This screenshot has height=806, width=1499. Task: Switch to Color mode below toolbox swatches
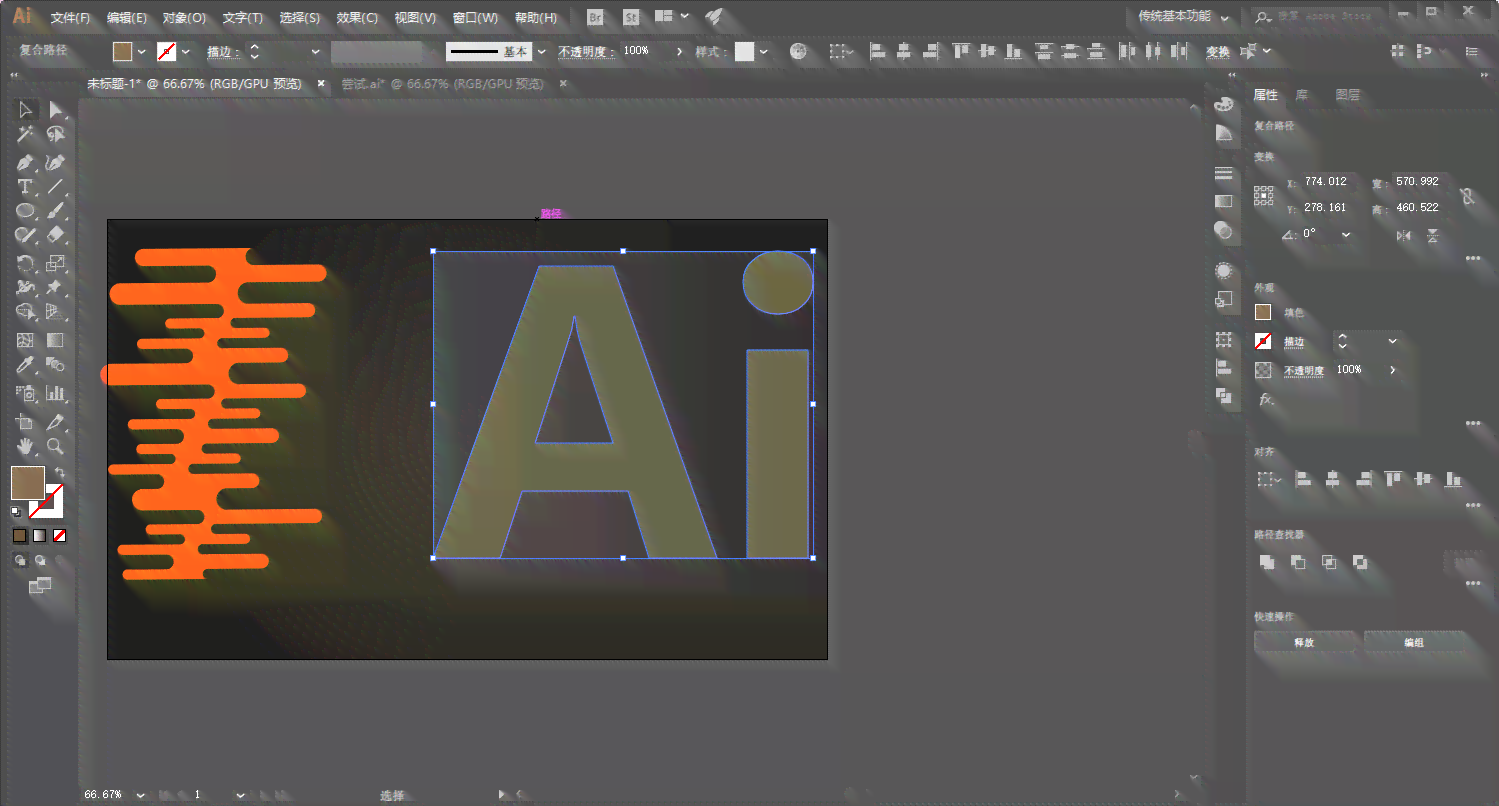click(19, 536)
